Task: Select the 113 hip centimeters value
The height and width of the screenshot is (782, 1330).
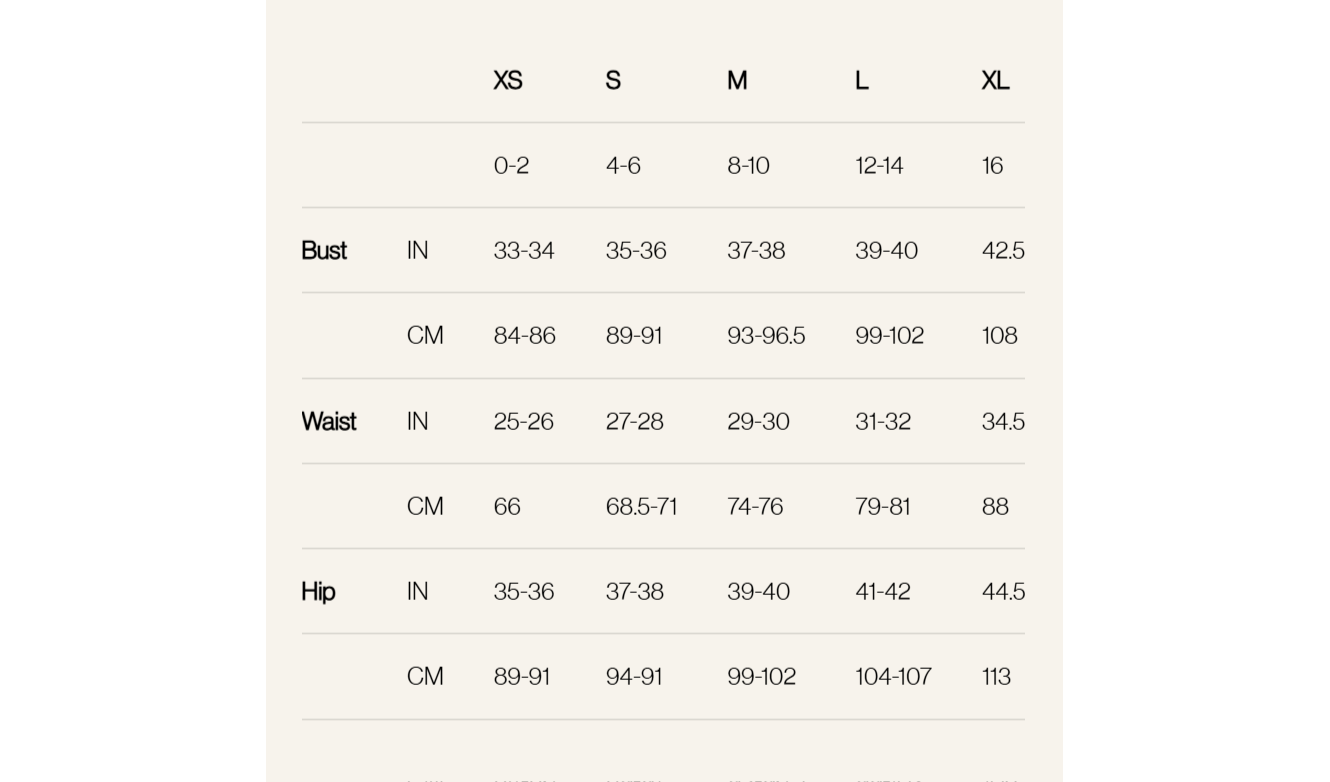Action: click(996, 677)
